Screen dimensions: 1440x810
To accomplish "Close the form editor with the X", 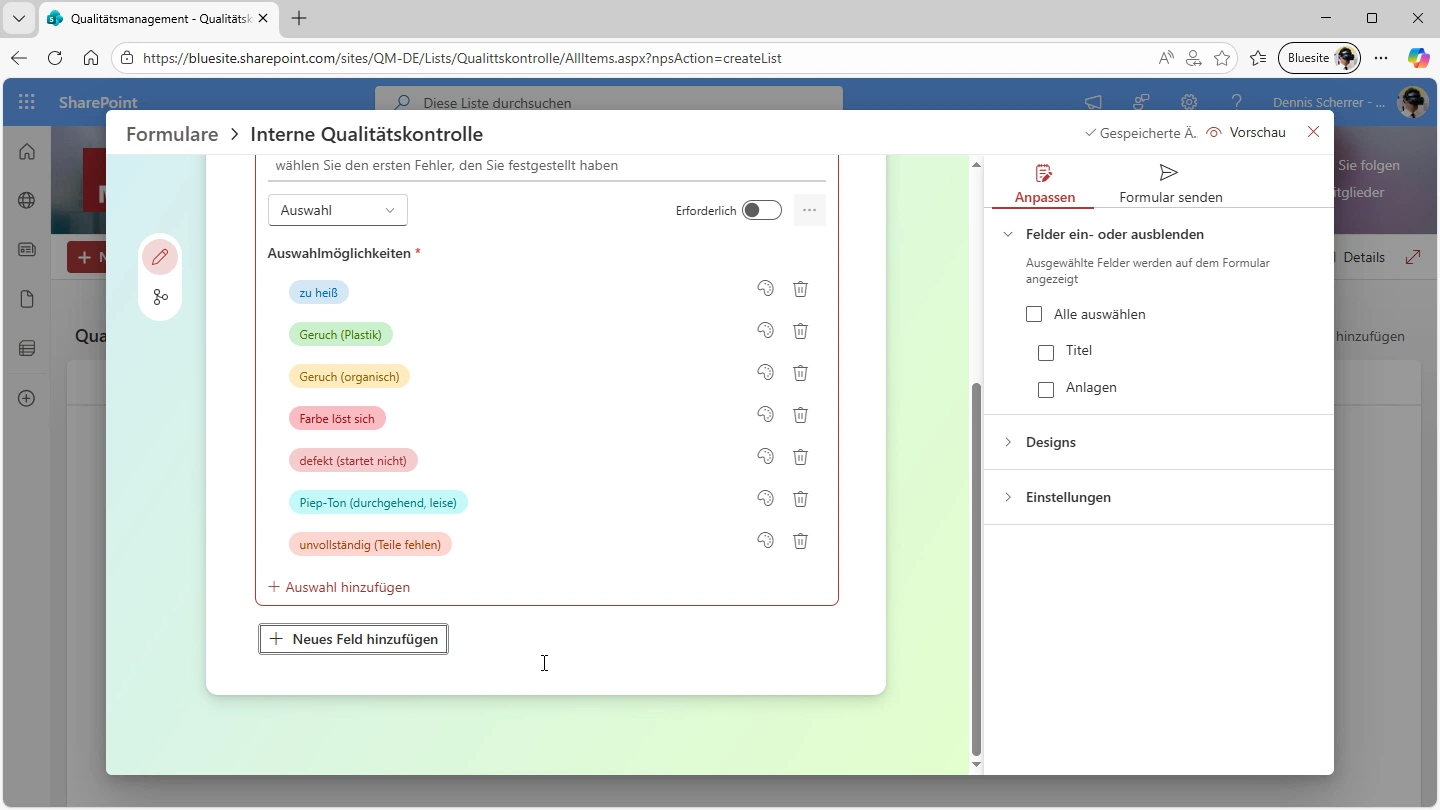I will [1313, 132].
